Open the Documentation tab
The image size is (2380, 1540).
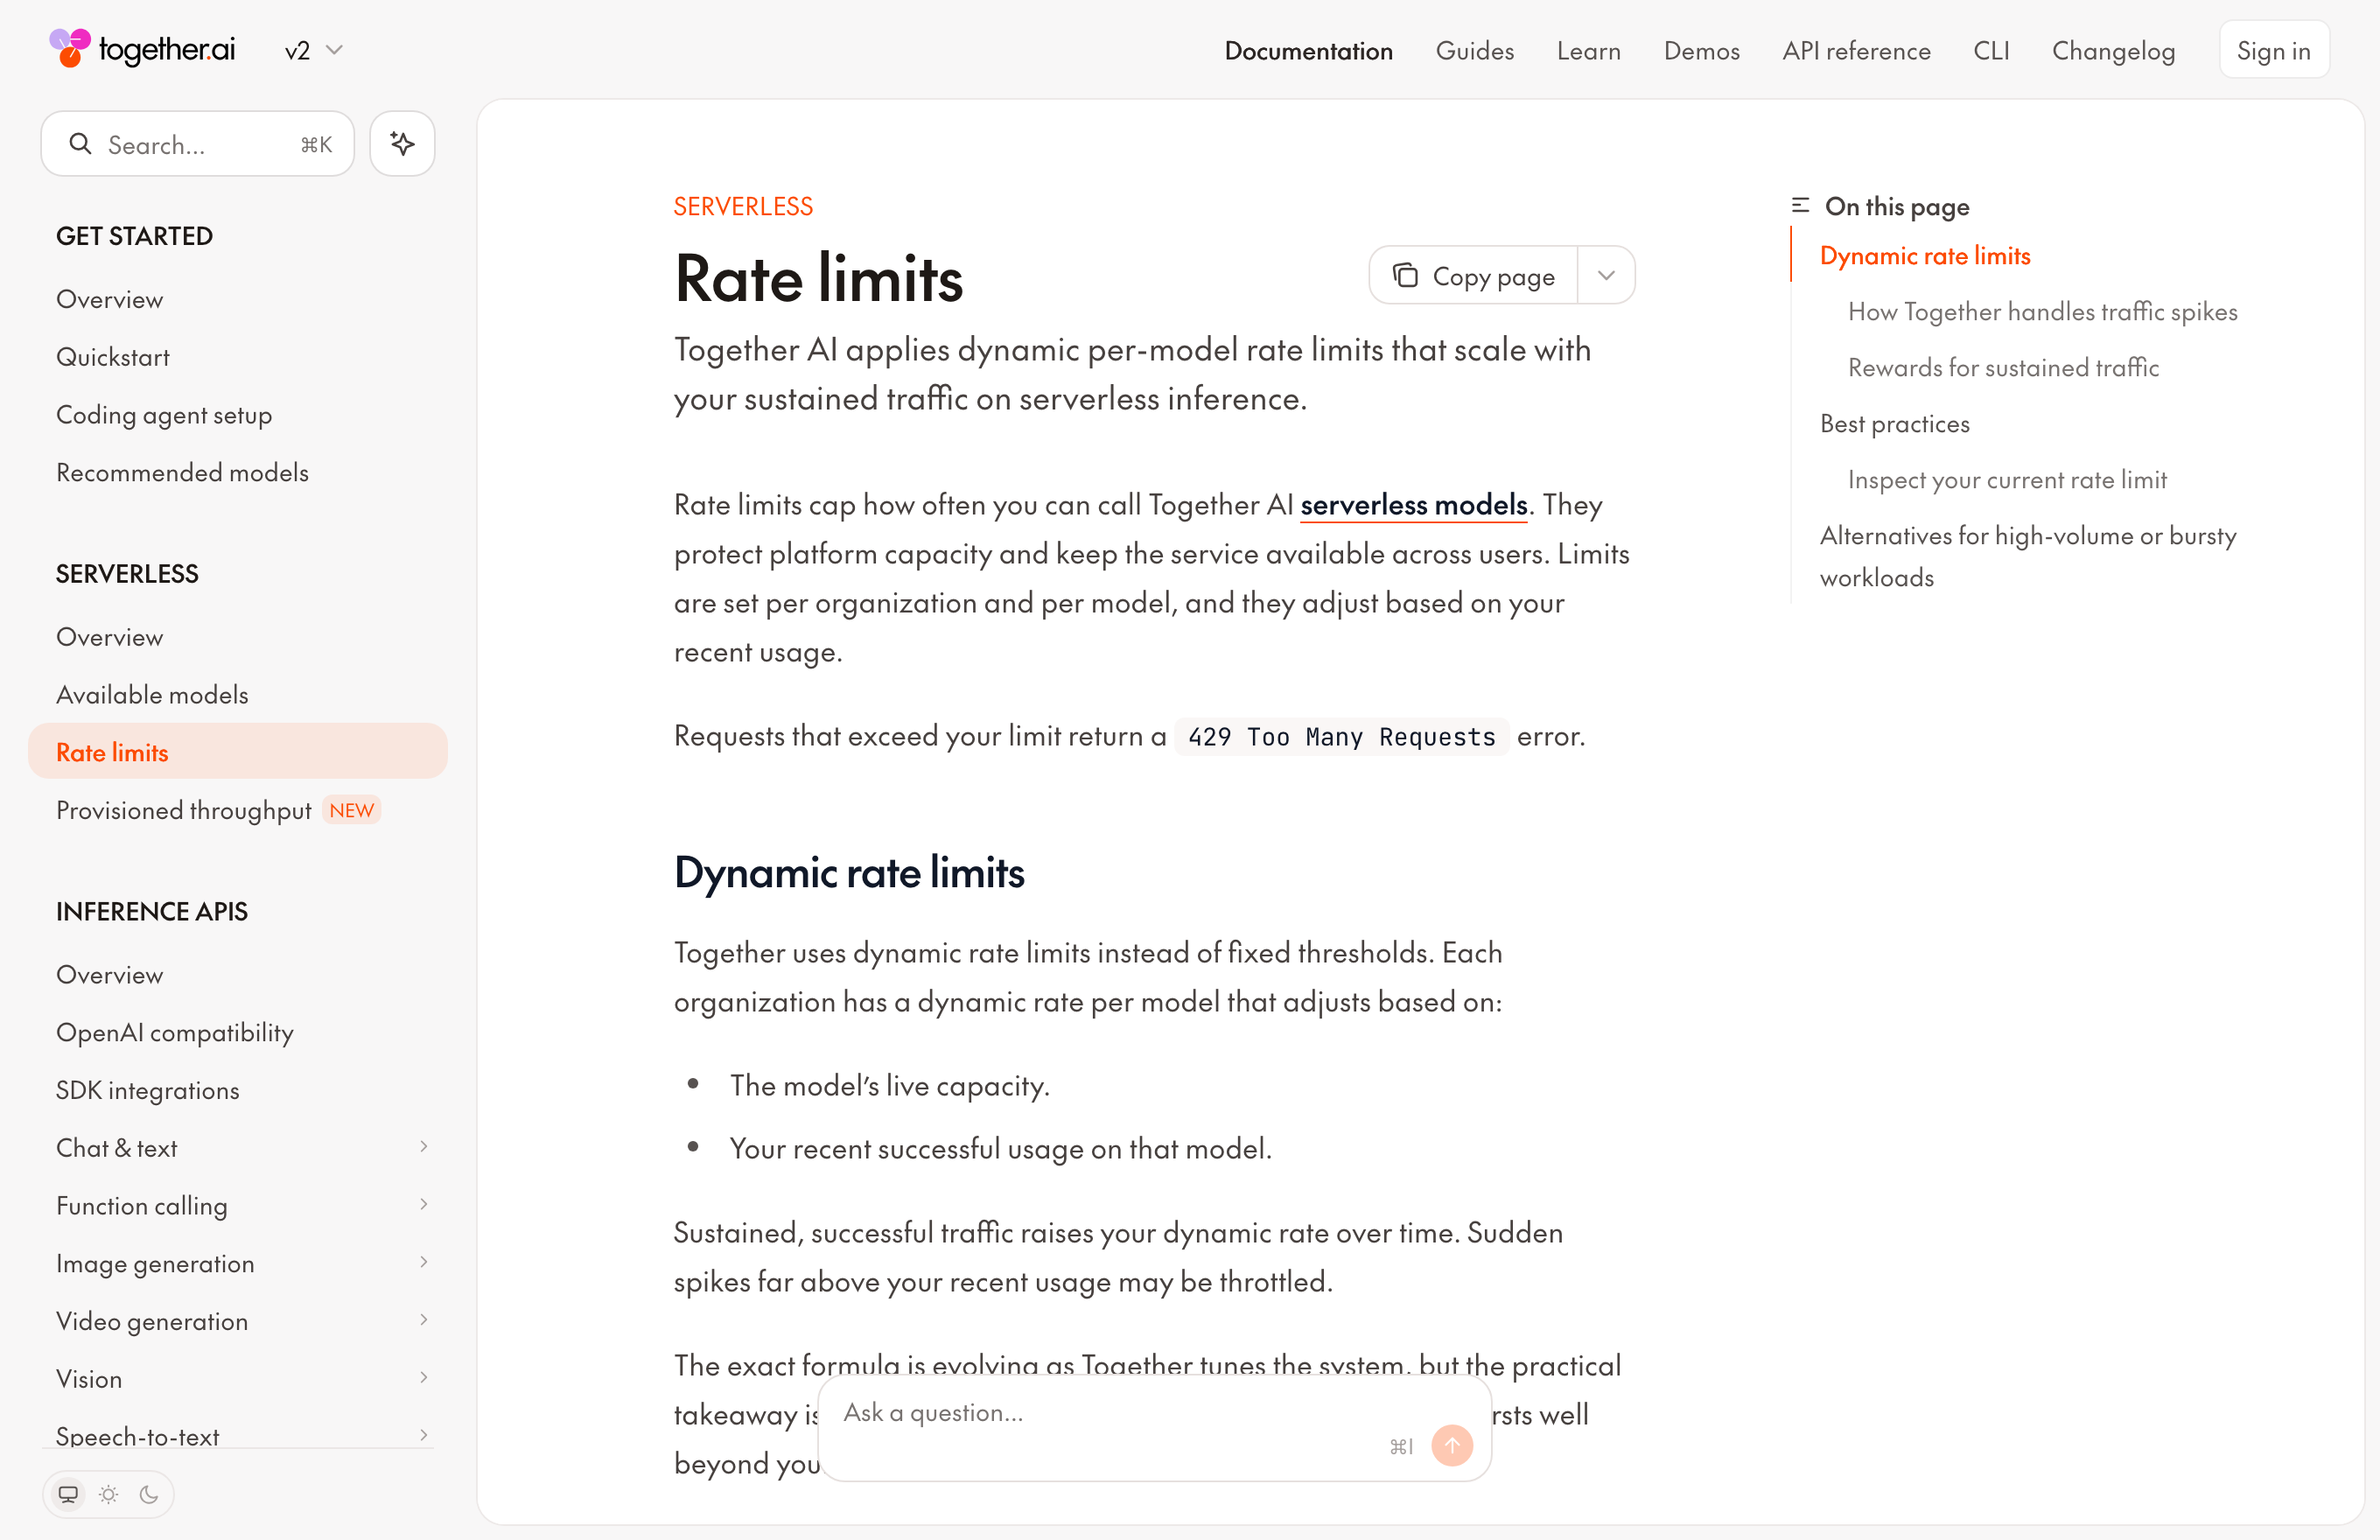click(1308, 50)
